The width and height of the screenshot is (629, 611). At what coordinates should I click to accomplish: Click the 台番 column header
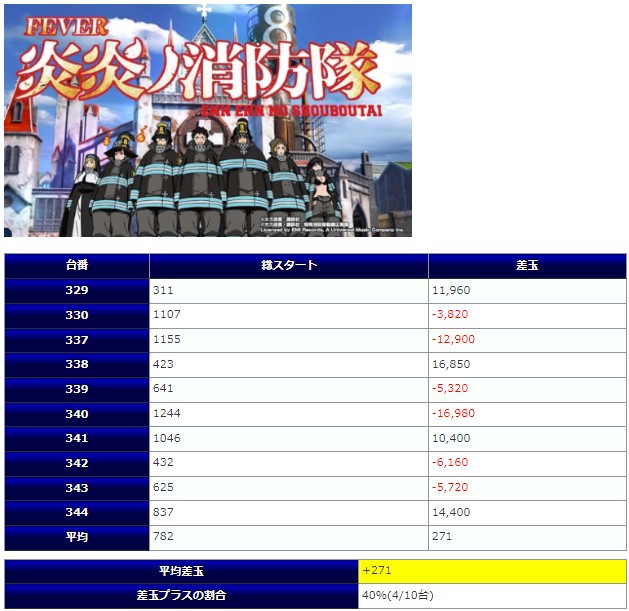(x=77, y=266)
